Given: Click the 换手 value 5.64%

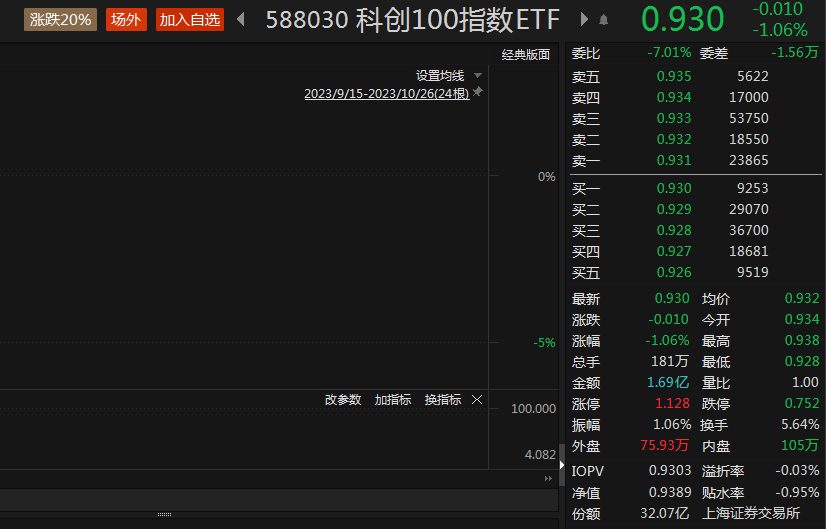Looking at the screenshot, I should tap(800, 425).
